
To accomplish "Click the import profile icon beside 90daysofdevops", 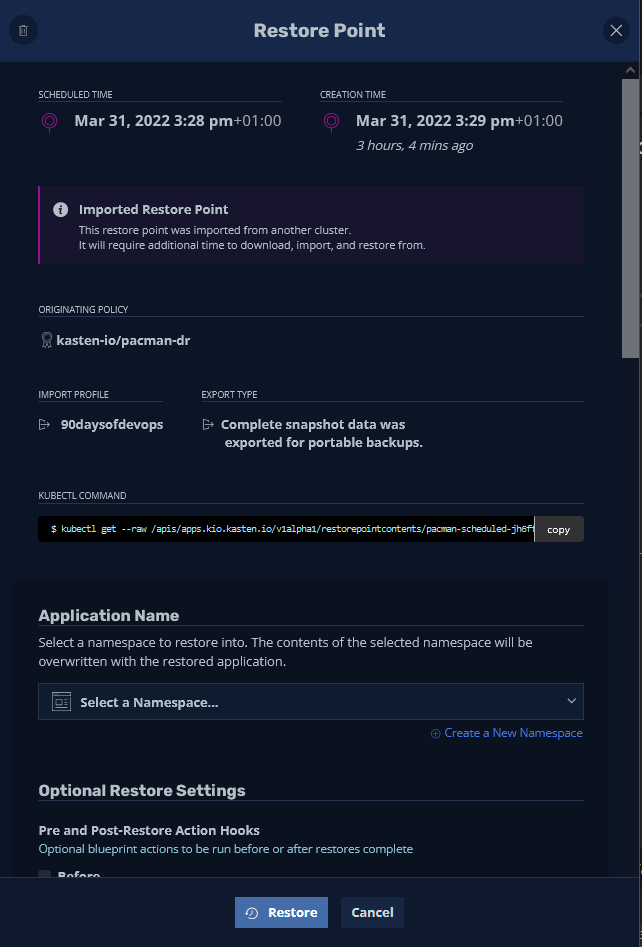I will click(x=45, y=425).
